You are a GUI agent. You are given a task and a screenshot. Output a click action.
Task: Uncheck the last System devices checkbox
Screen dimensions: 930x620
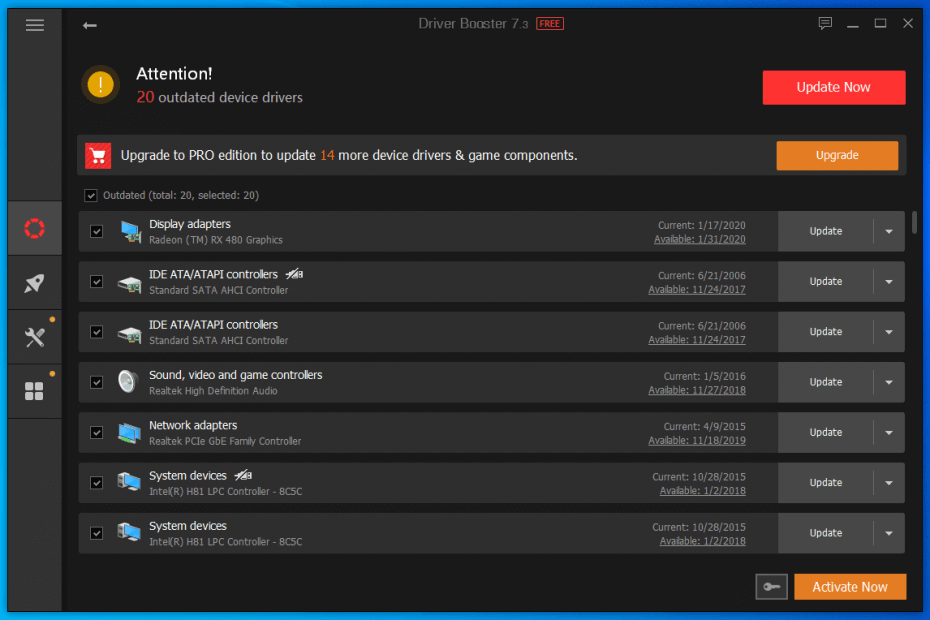click(97, 533)
